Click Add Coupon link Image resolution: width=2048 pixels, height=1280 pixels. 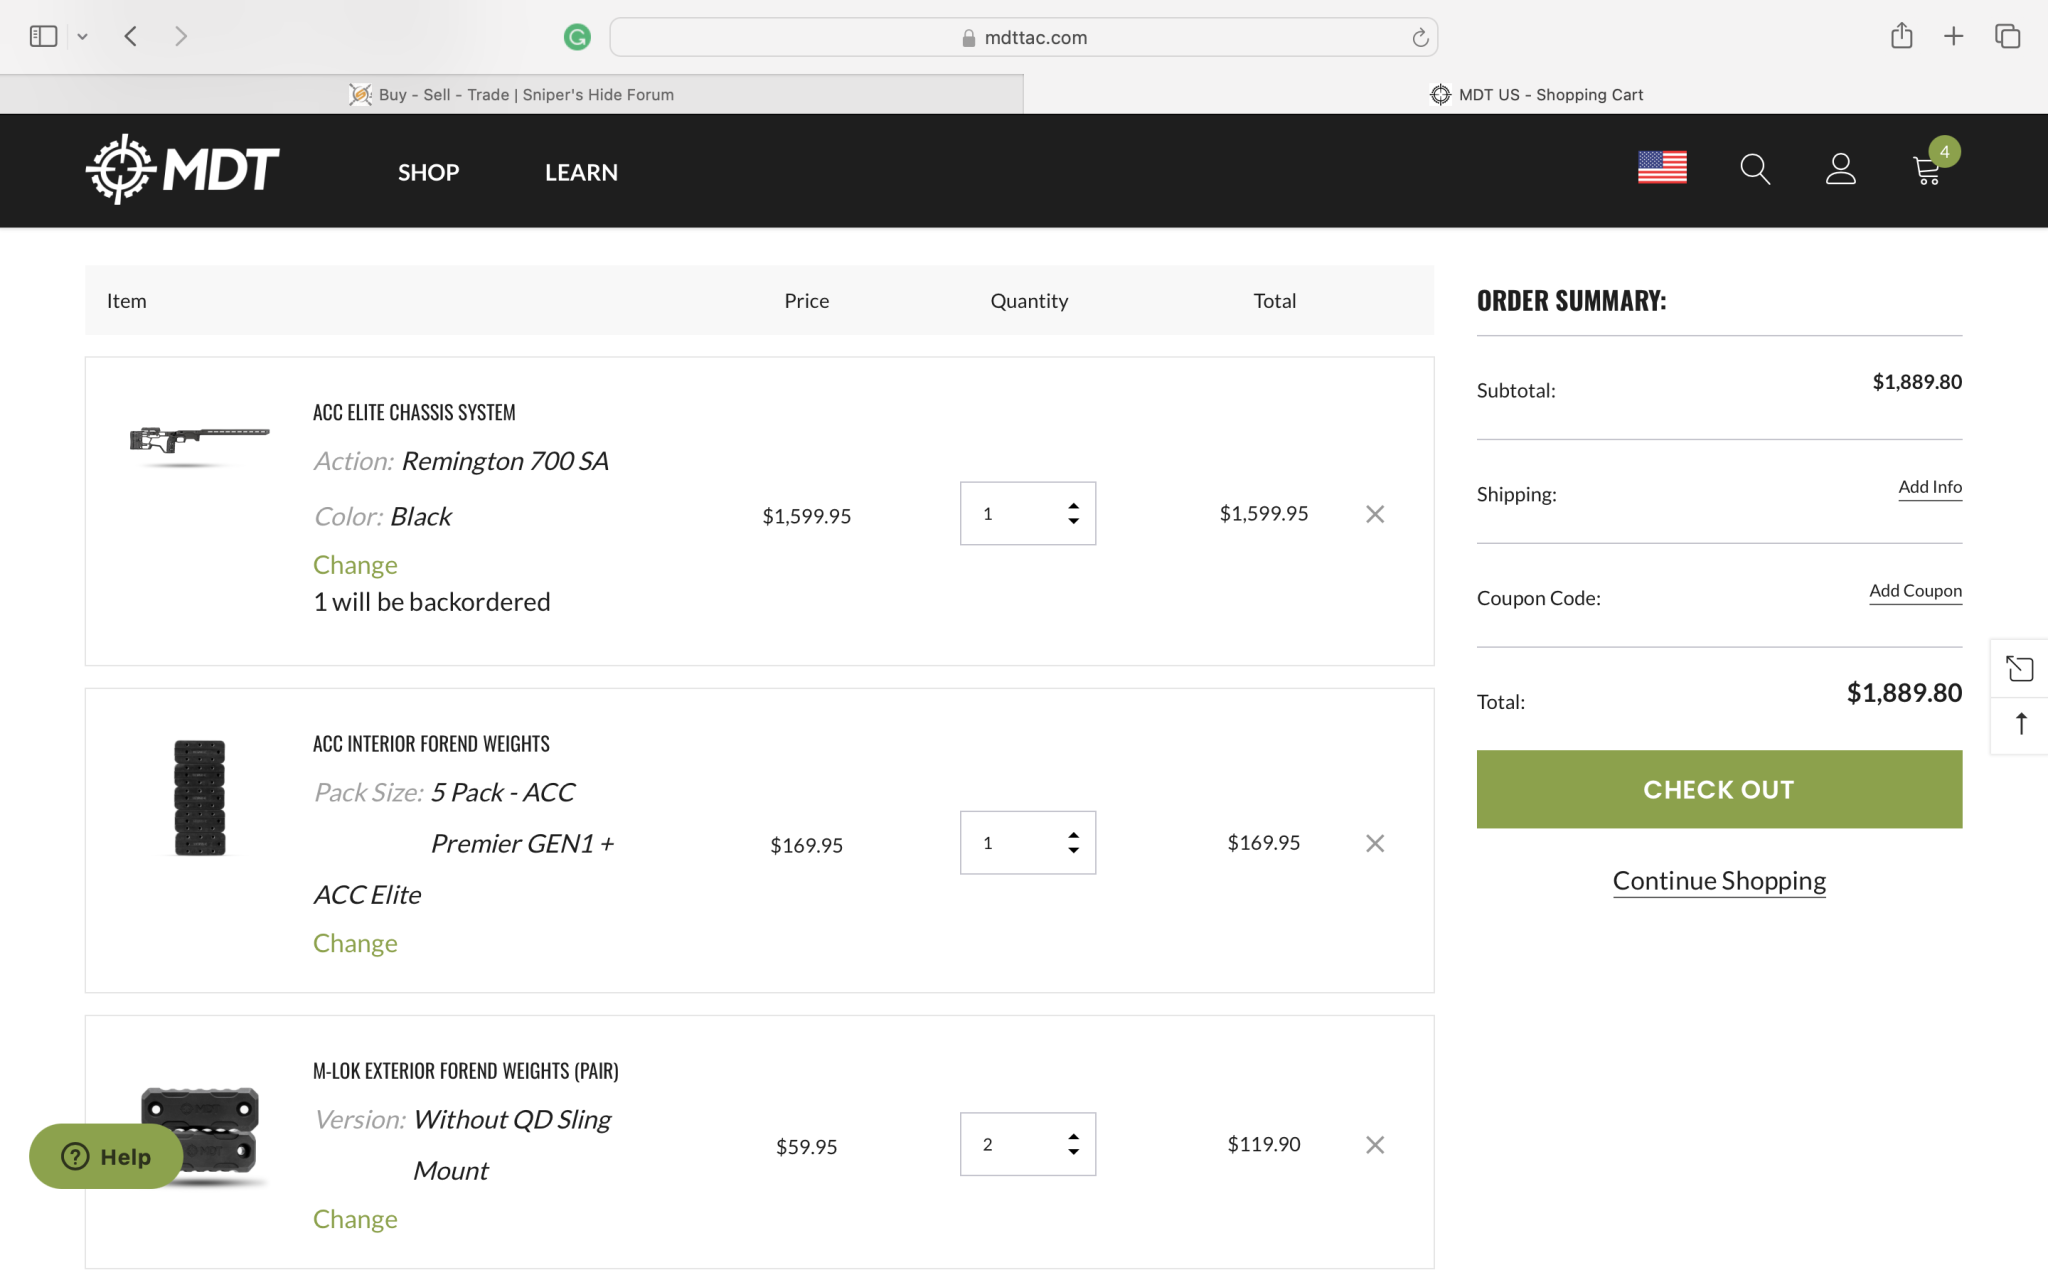1915,591
